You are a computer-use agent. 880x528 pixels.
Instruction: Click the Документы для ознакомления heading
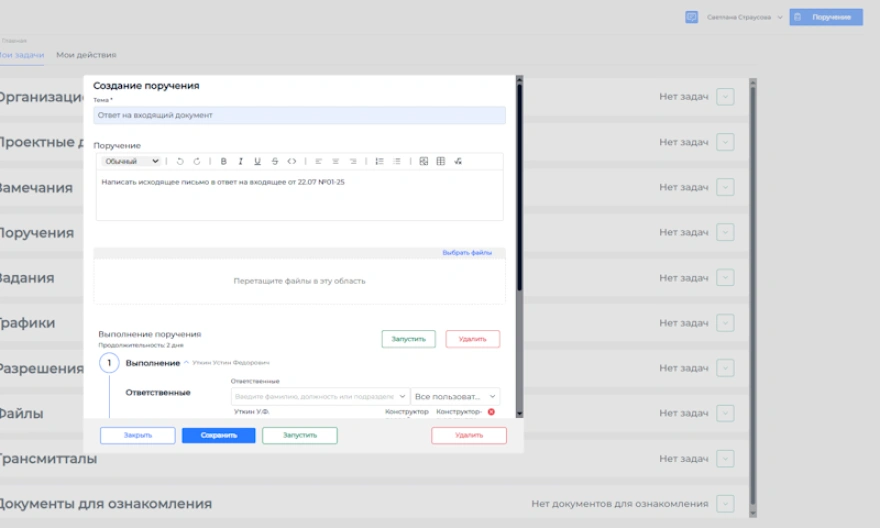click(106, 504)
